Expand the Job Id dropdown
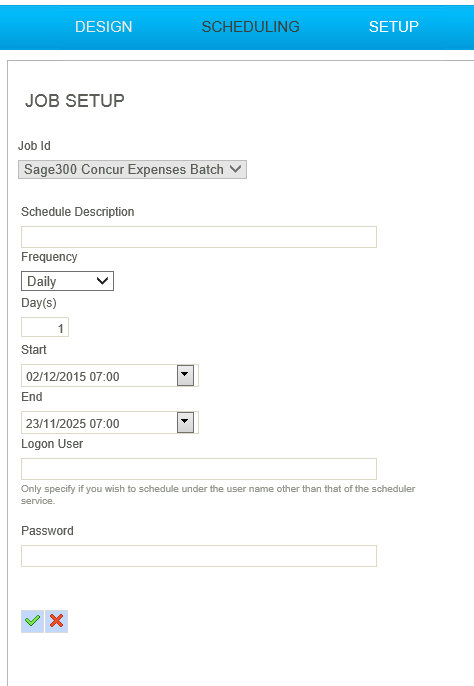This screenshot has width=474, height=686. pyautogui.click(x=132, y=169)
